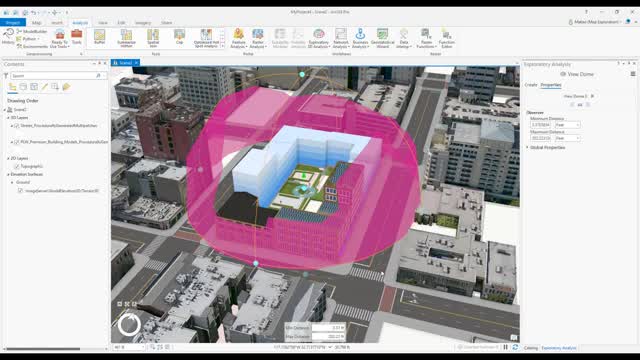Open Network Analysis dropdown

pyautogui.click(x=340, y=38)
